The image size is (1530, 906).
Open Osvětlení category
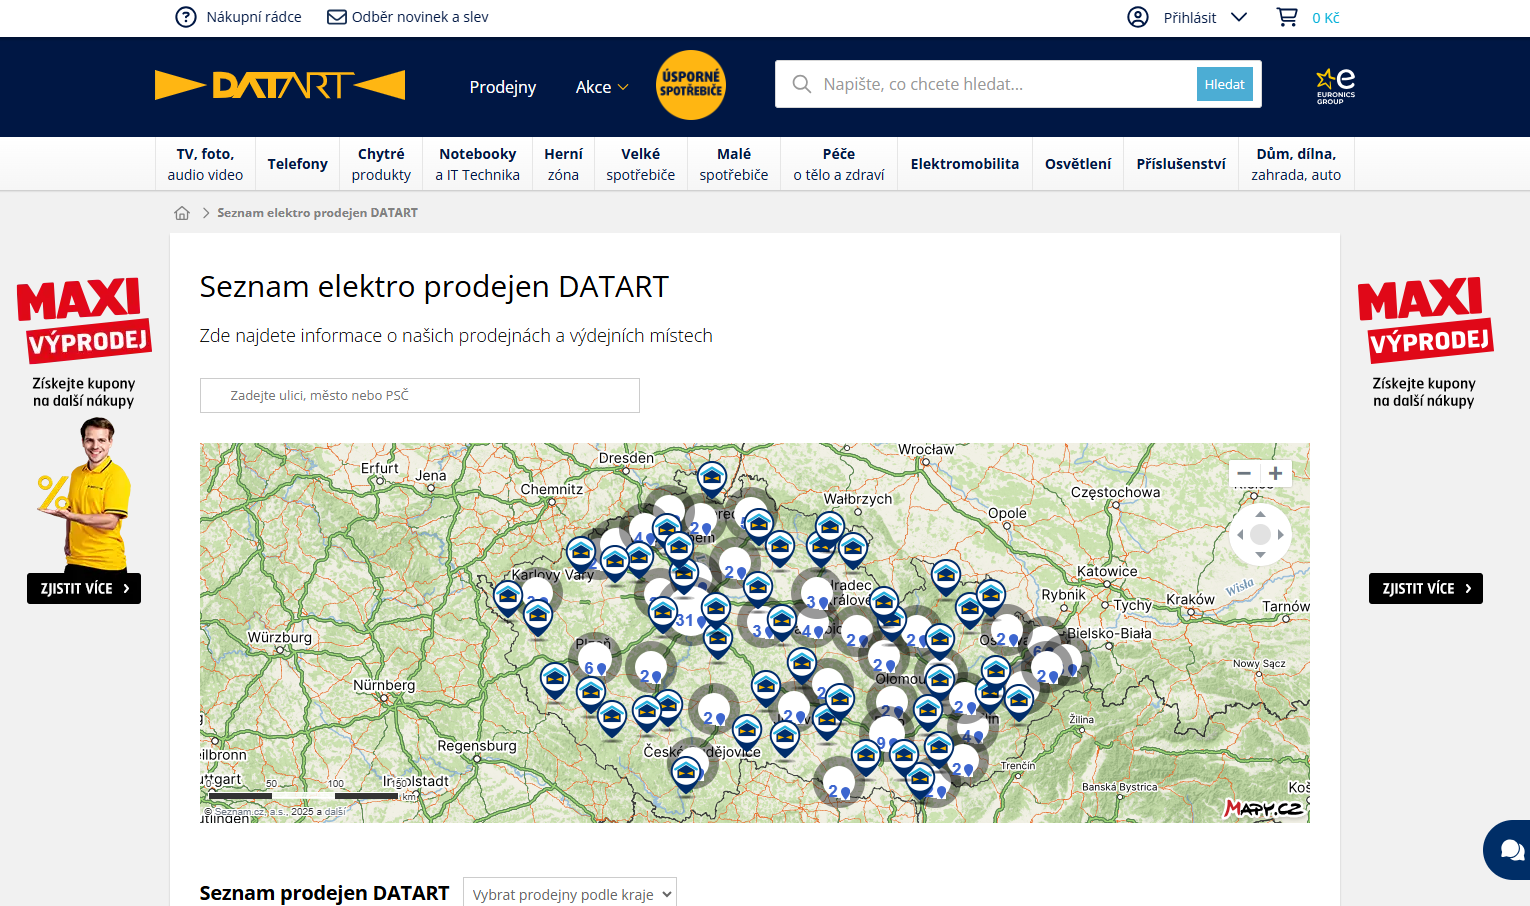[x=1078, y=164]
